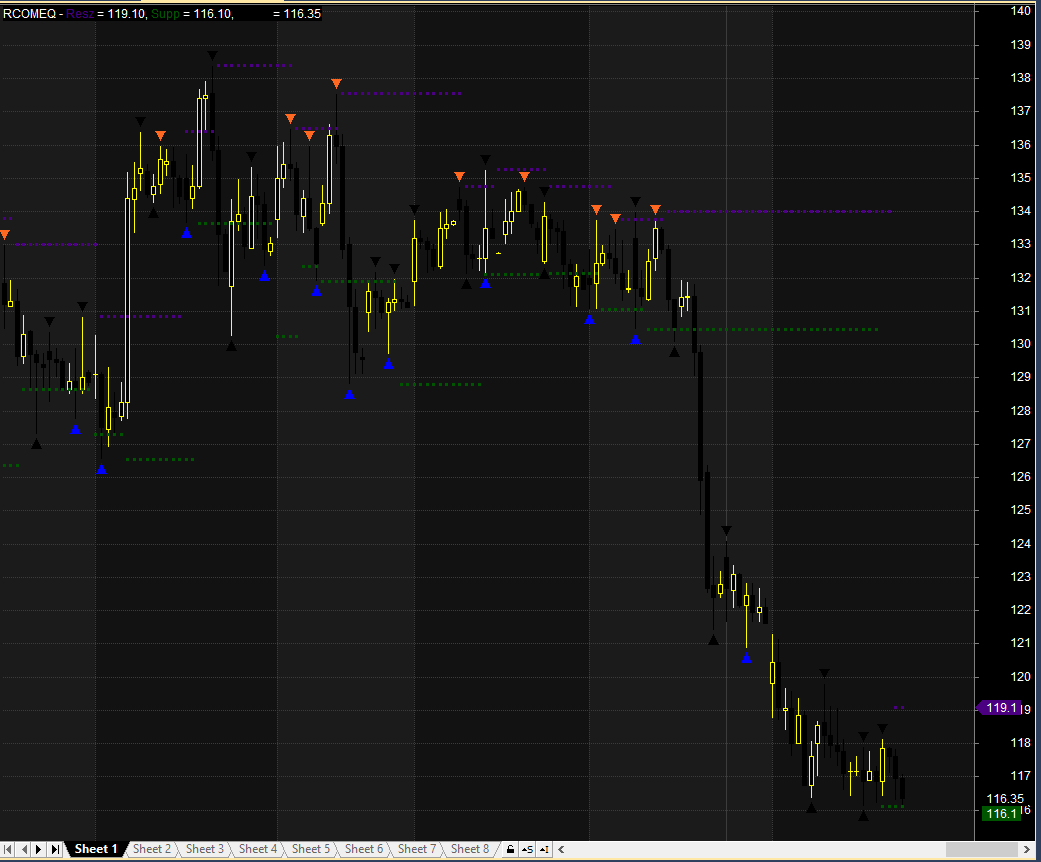Click the interval link 'I' icon
1041x862 pixels.
[x=544, y=849]
